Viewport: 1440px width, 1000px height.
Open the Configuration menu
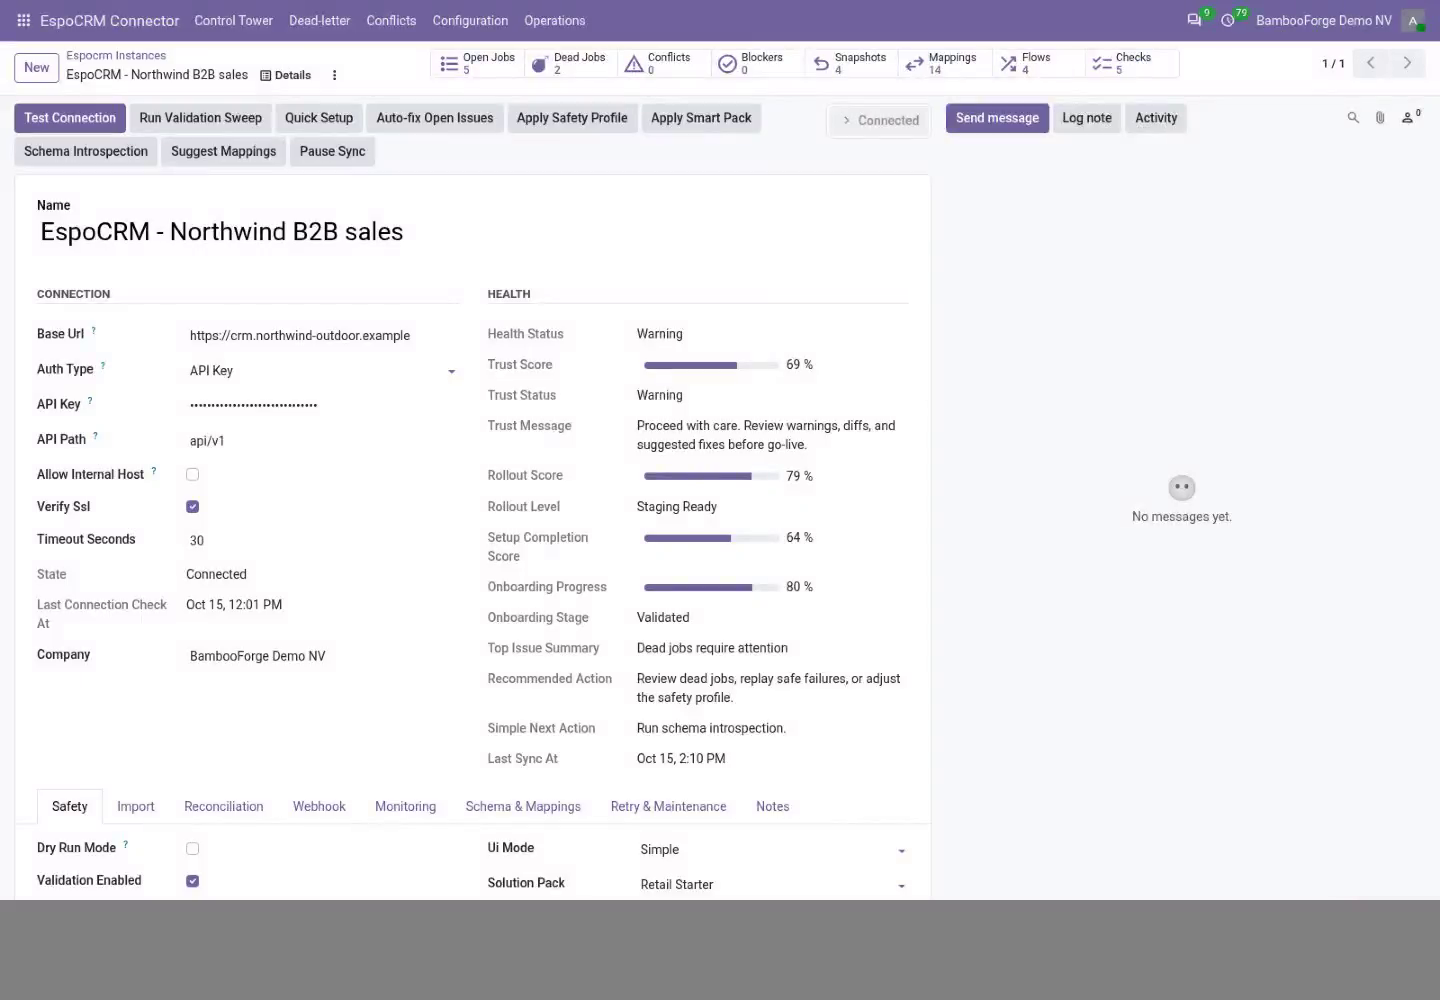coord(470,20)
